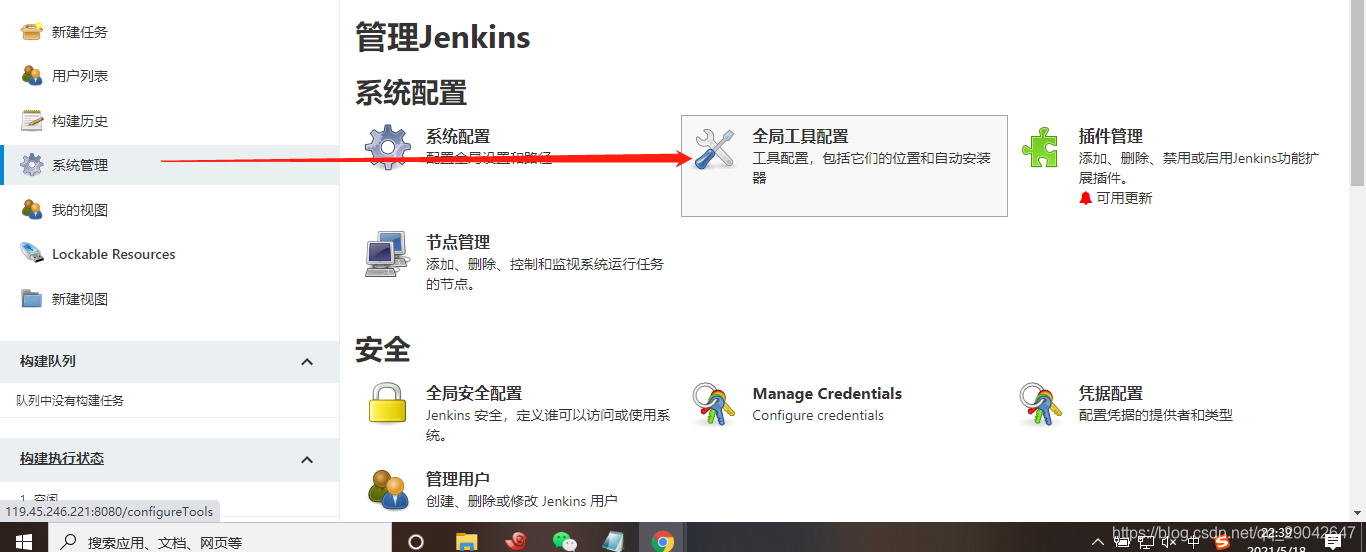Open the 新建任务 icon in sidebar
The image size is (1366, 552).
(32, 32)
